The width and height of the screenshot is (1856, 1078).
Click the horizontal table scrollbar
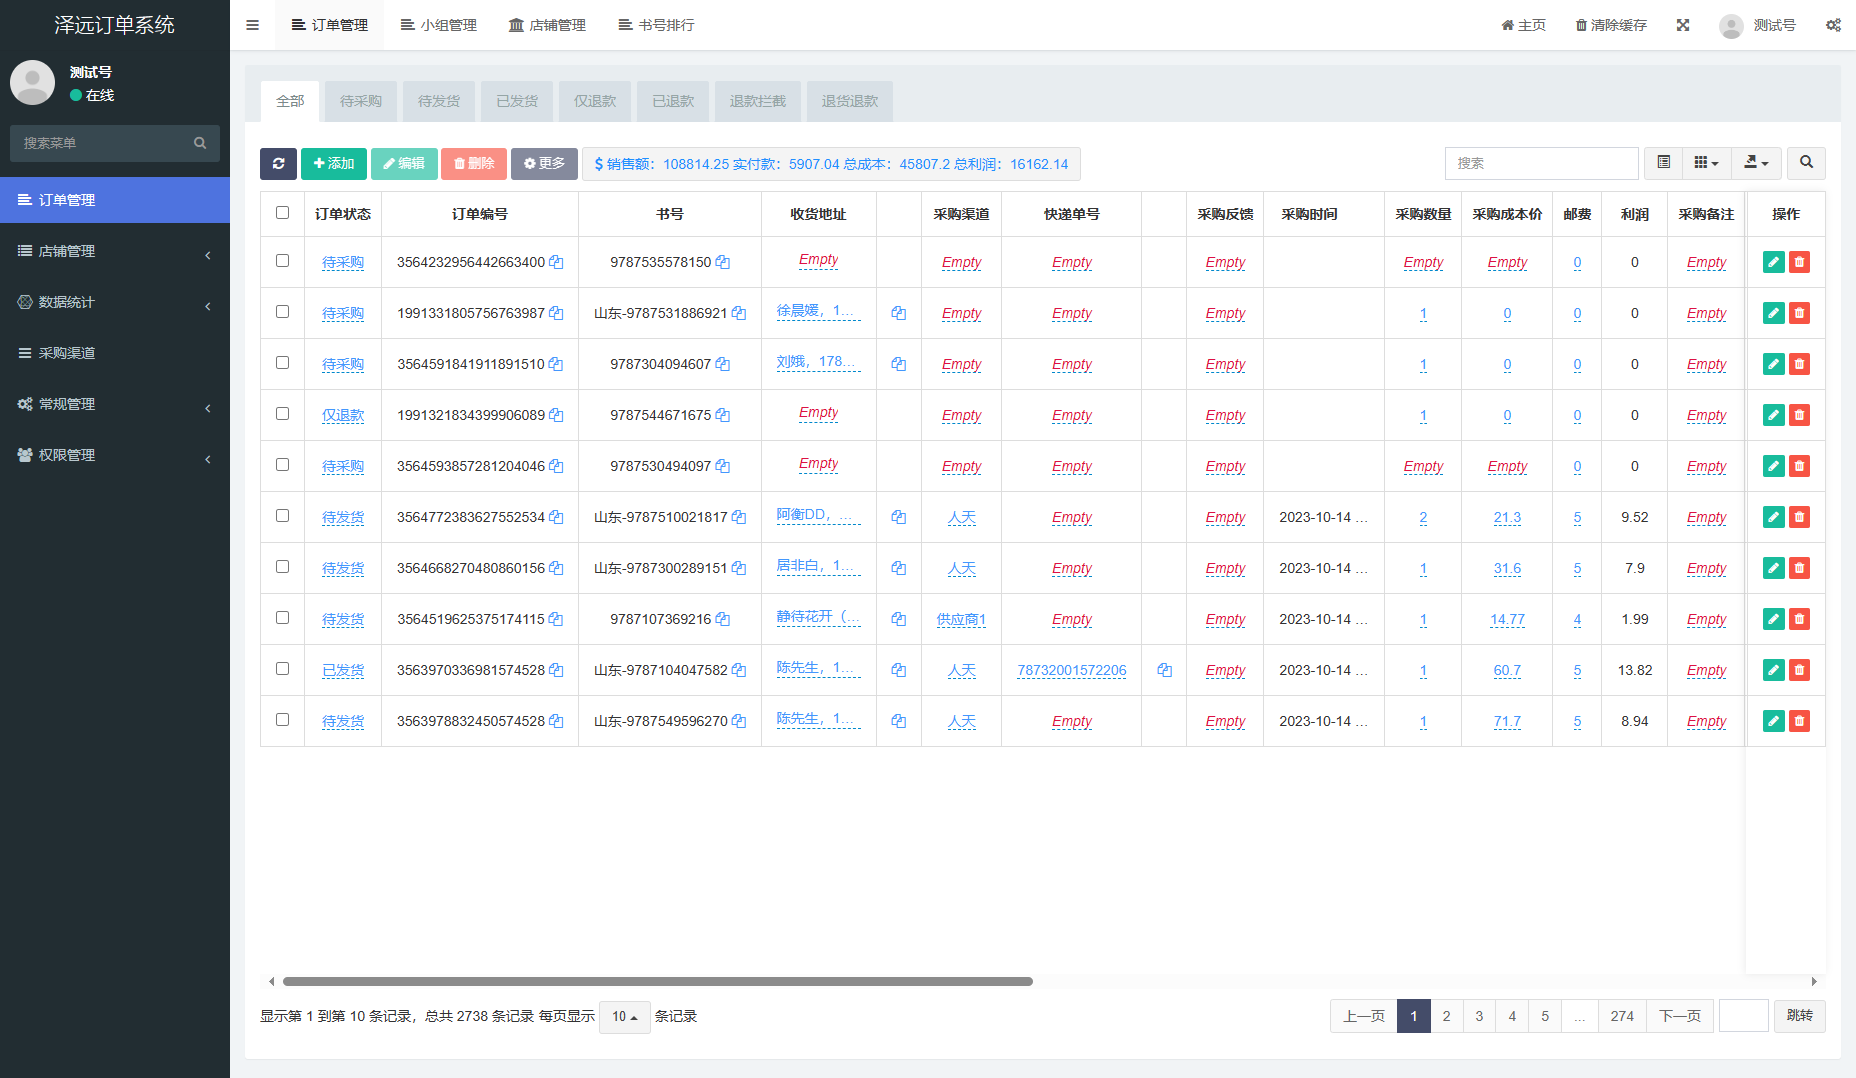657,981
